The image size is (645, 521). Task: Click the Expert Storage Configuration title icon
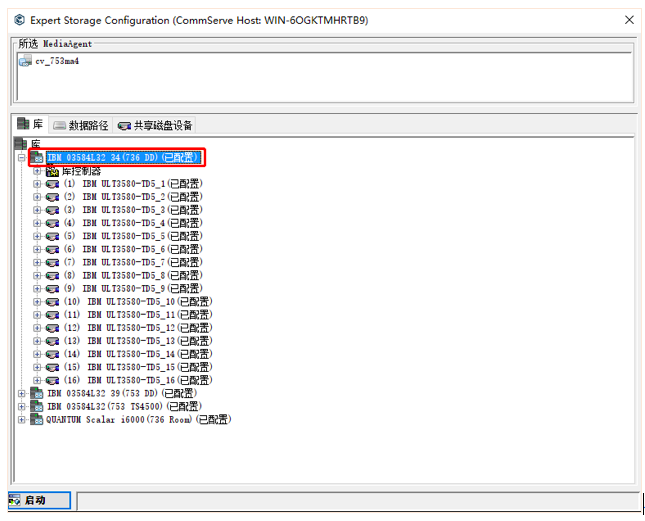(19, 20)
